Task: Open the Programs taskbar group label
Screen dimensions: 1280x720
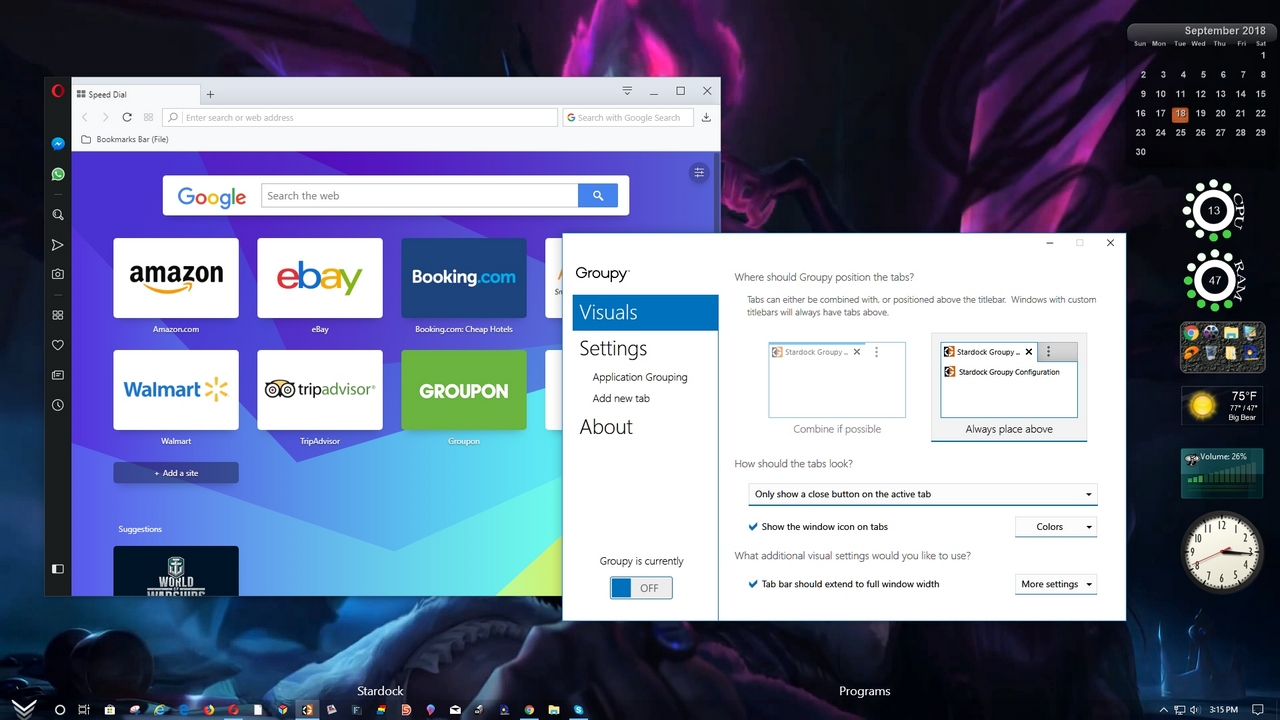Action: (x=865, y=691)
